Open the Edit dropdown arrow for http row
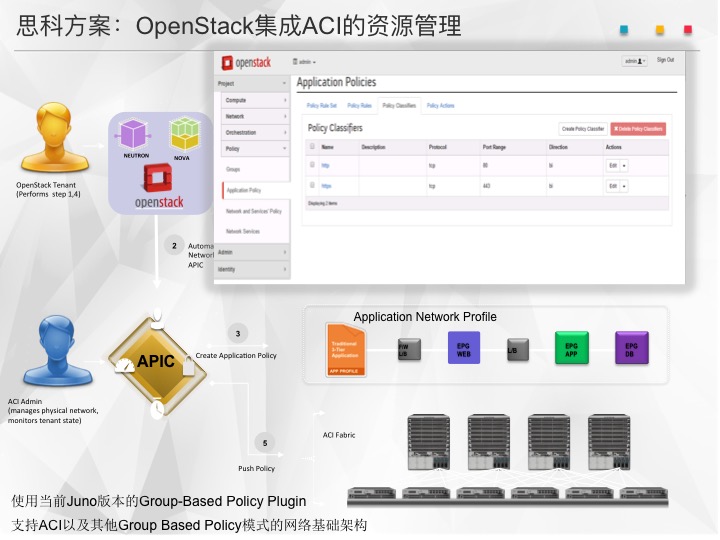Image resolution: width=720 pixels, height=540 pixels. [x=624, y=166]
